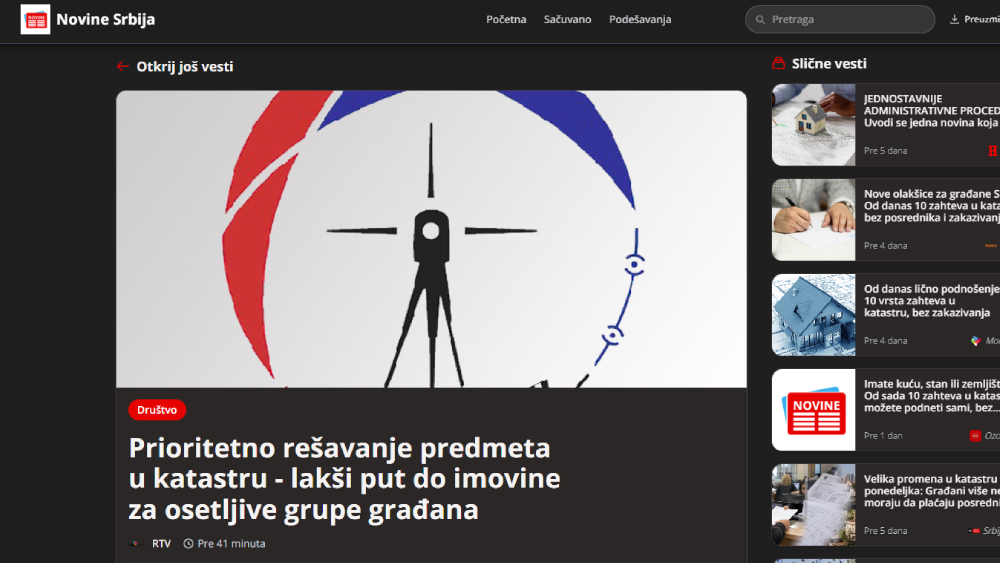This screenshot has width=1000, height=563.
Task: Open the NOVINE placeholder thumbnail
Action: (813, 410)
